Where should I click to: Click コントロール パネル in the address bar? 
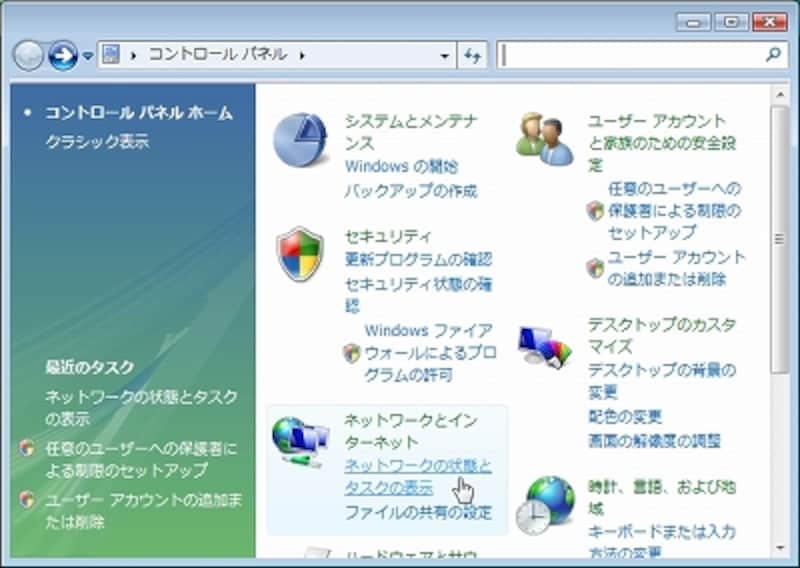218,54
